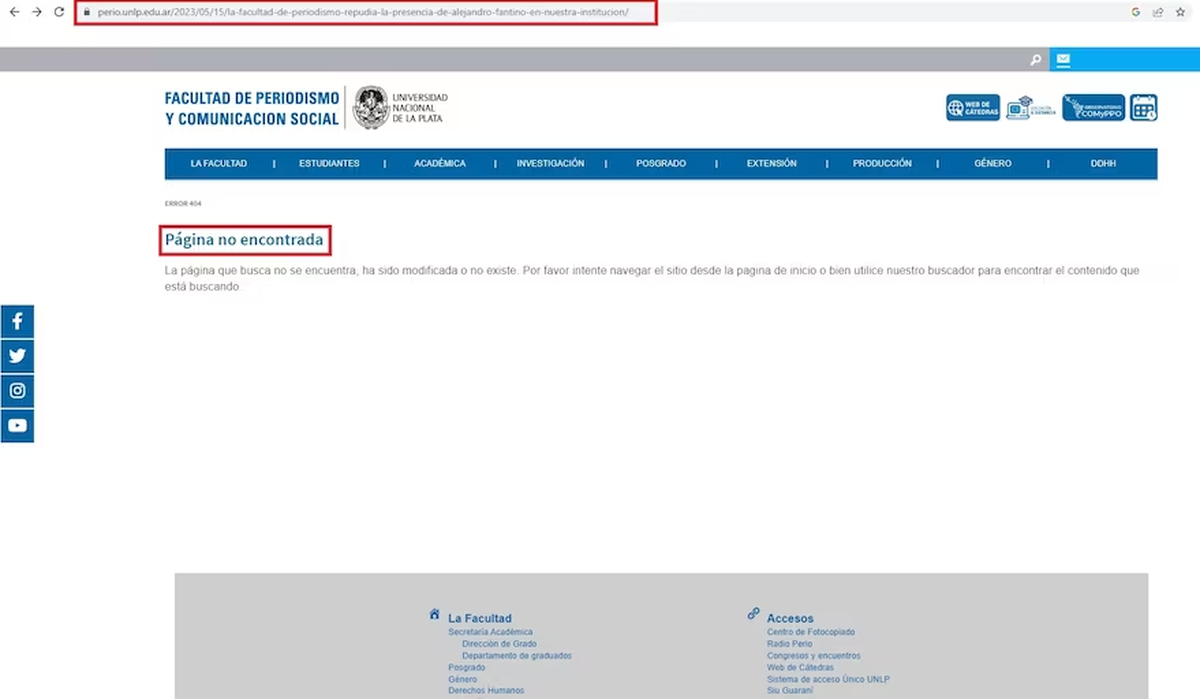Open the Web de Cátedras badge icon
This screenshot has width=1200, height=699.
point(972,108)
